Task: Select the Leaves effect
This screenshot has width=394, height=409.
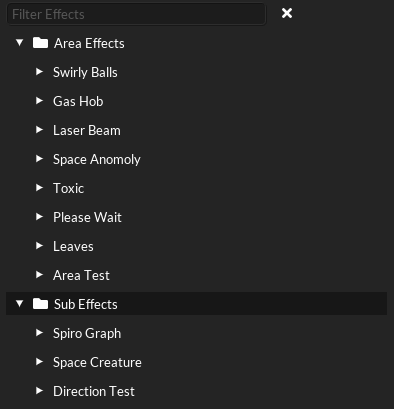Action: [73, 246]
